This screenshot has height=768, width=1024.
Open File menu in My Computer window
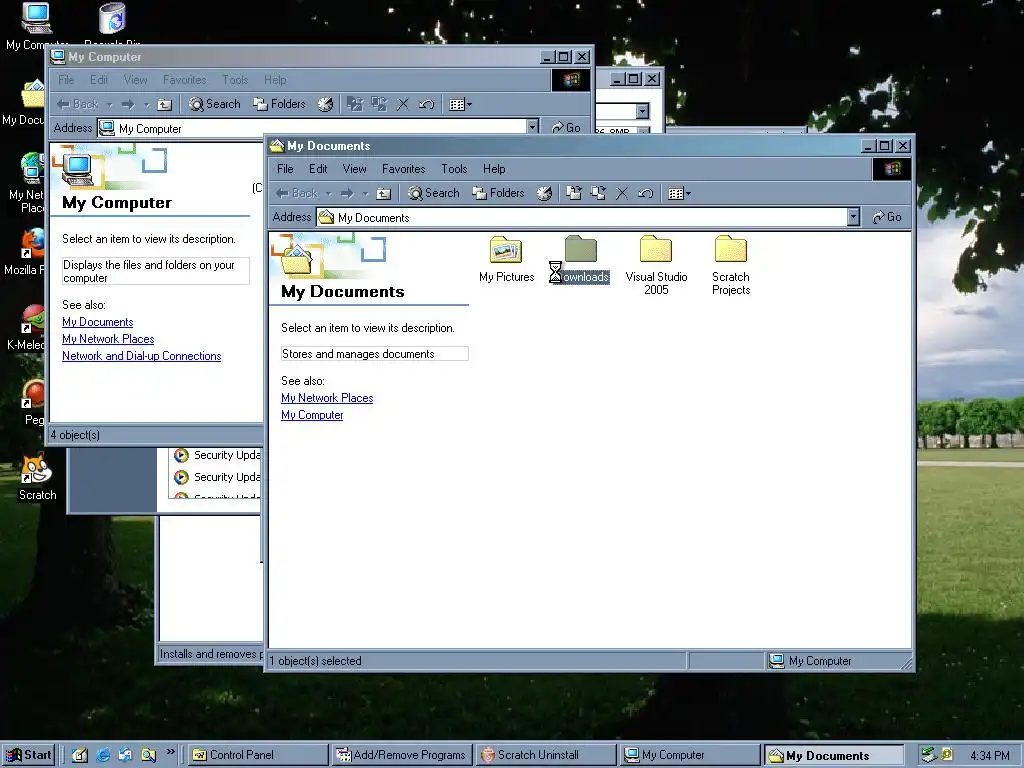(x=66, y=80)
